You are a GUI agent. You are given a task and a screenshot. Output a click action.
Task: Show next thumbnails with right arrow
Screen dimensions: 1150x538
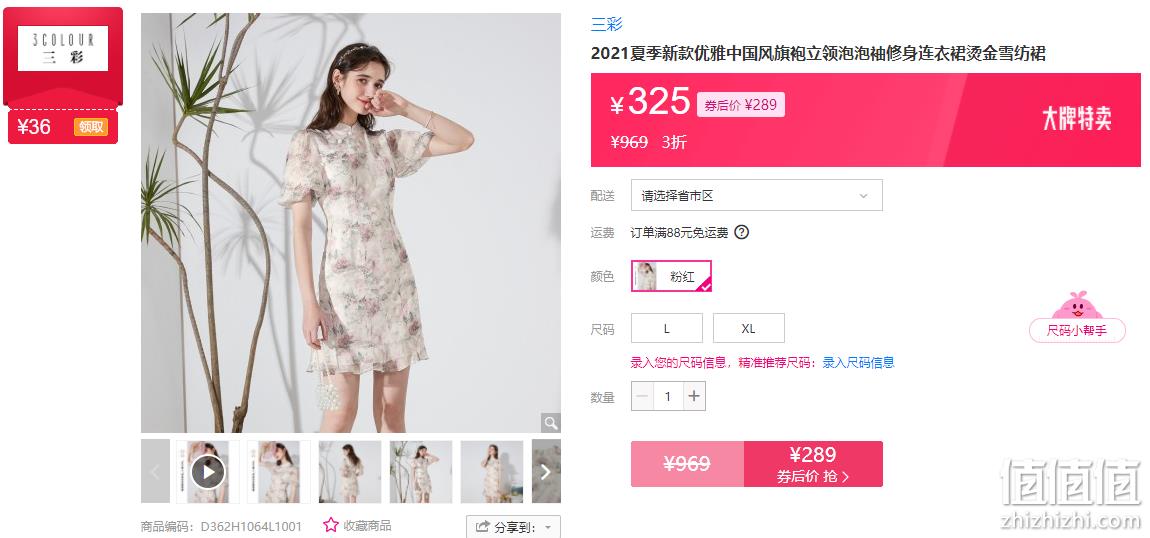(546, 471)
